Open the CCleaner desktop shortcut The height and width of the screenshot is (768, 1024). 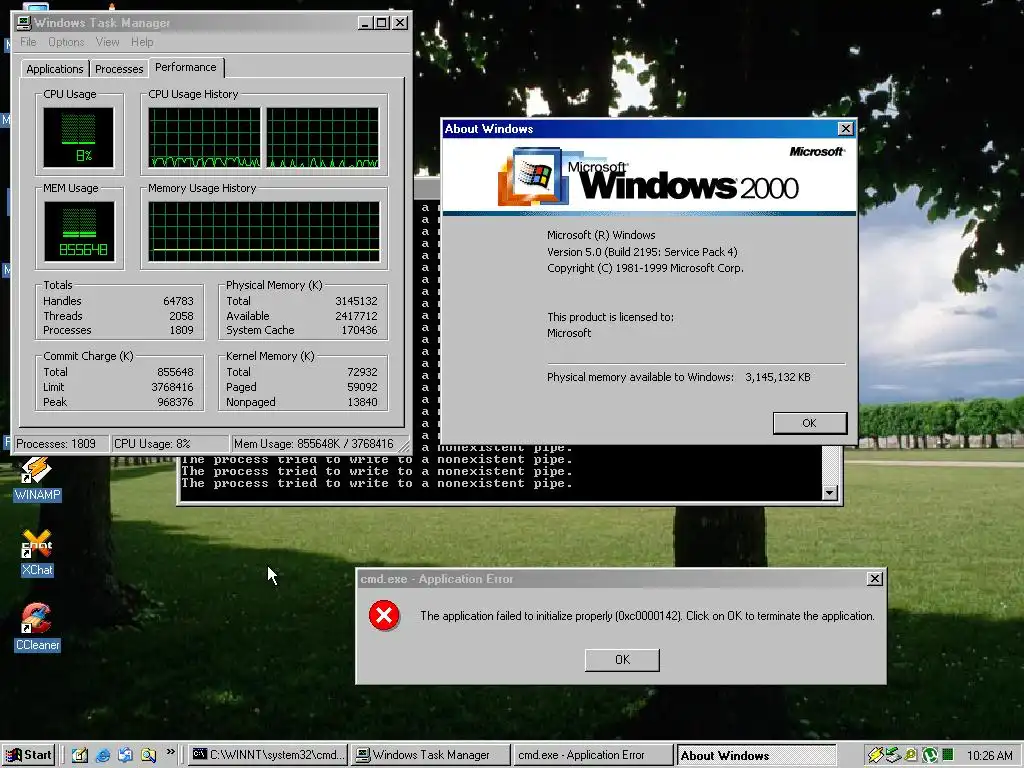pos(37,627)
